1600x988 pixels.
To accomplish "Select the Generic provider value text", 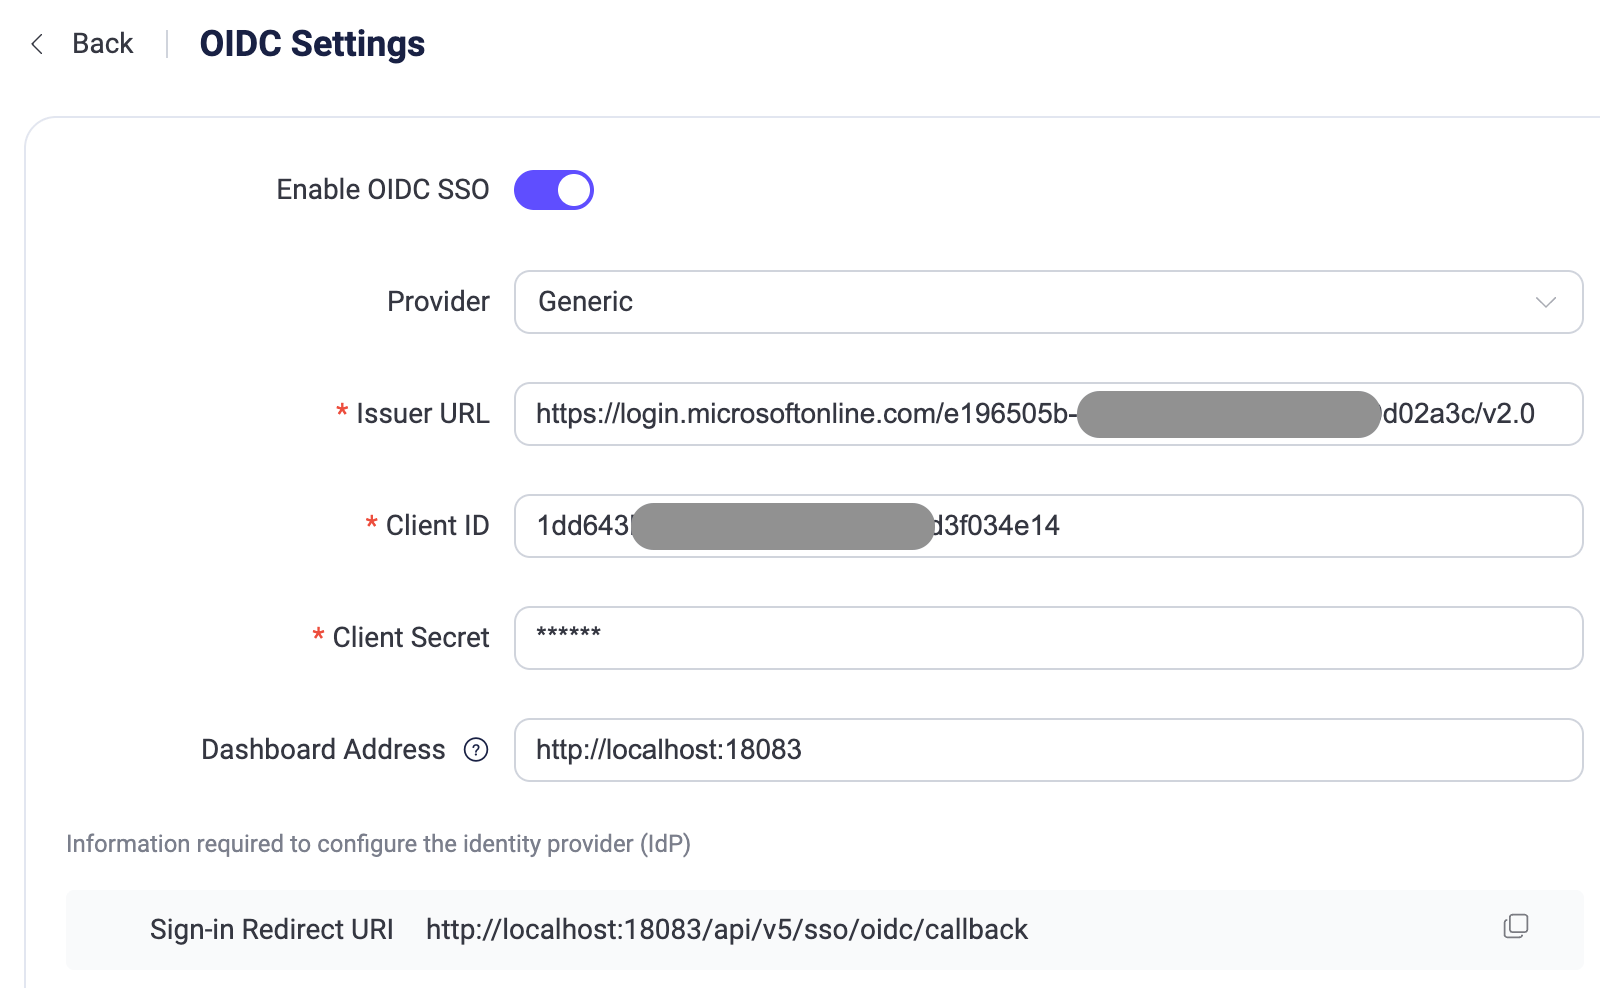I will [x=585, y=302].
